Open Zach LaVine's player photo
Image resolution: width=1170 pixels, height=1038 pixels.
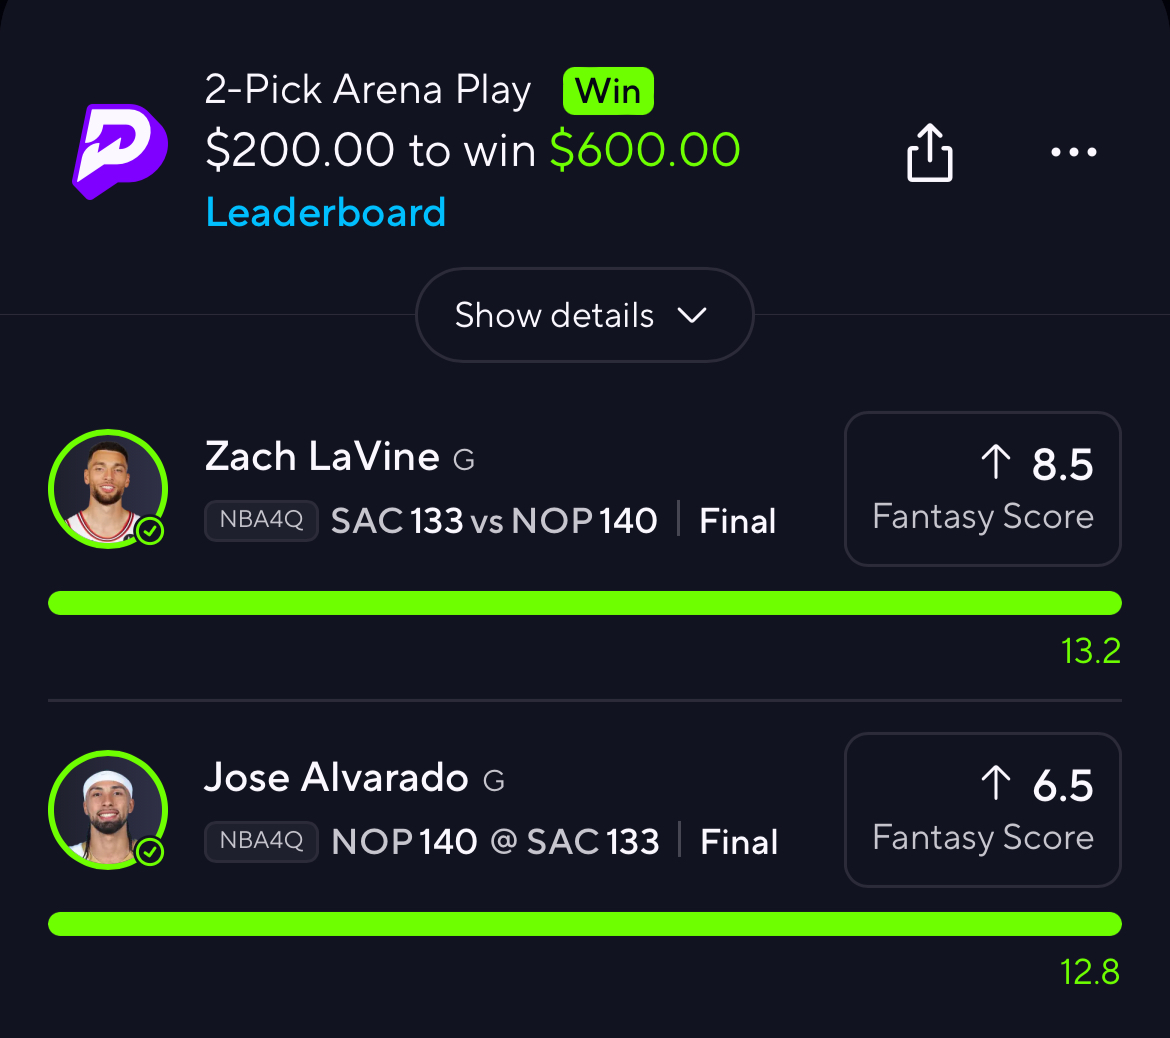point(106,489)
